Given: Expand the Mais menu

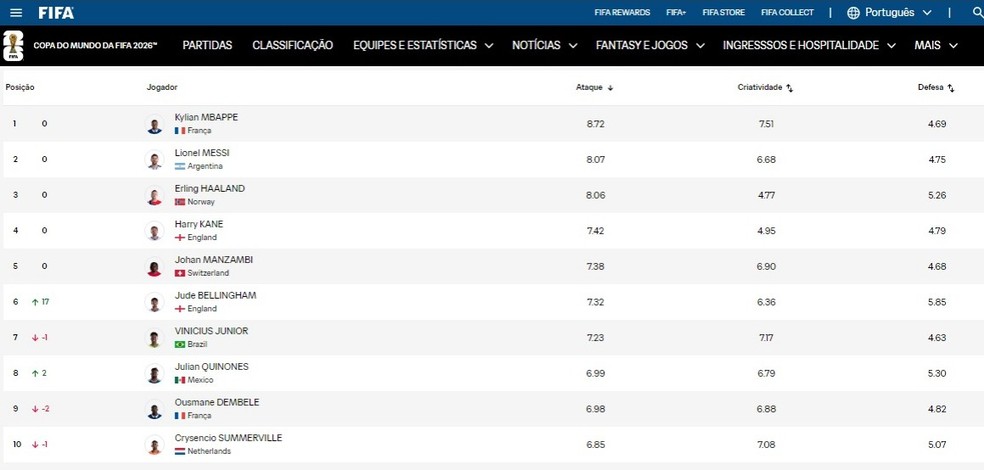Looking at the screenshot, I should 936,45.
